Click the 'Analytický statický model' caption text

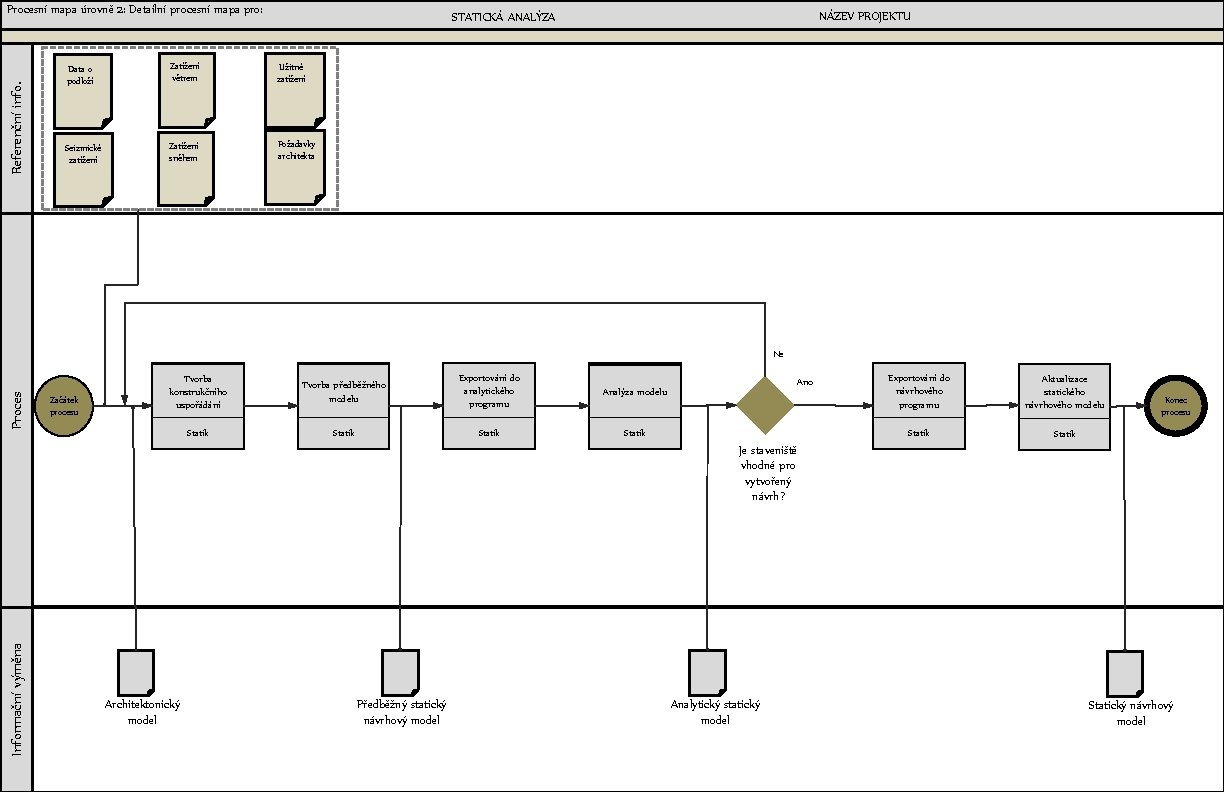pos(715,712)
